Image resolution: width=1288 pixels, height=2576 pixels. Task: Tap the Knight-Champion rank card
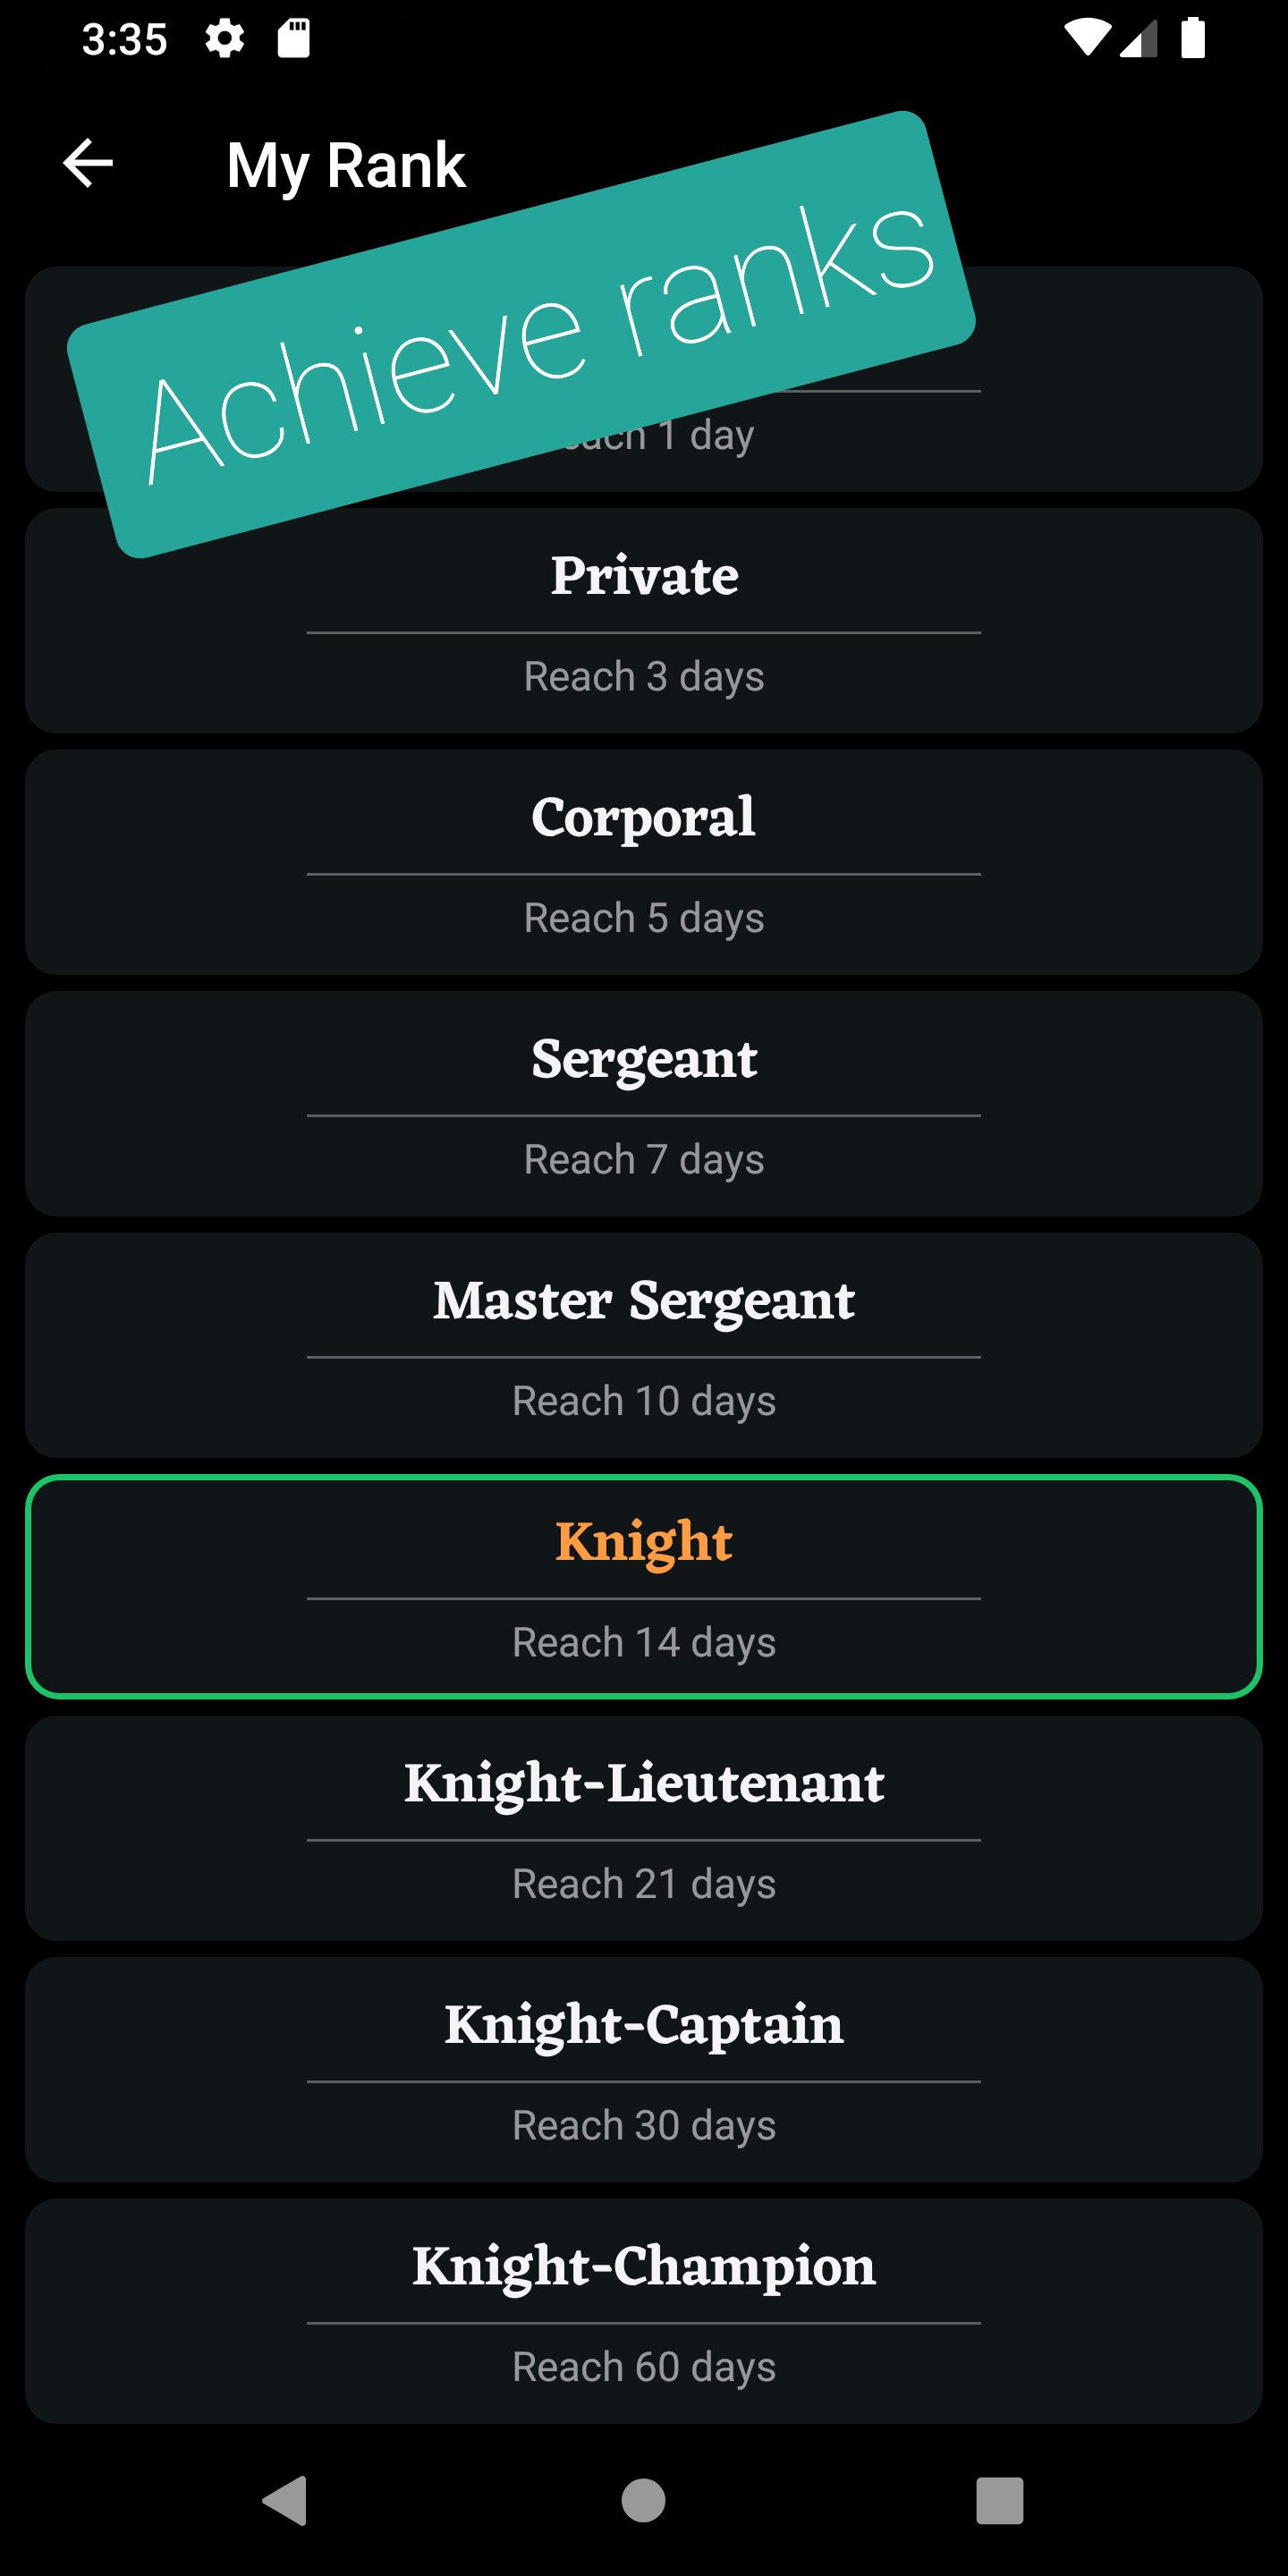pyautogui.click(x=644, y=2311)
